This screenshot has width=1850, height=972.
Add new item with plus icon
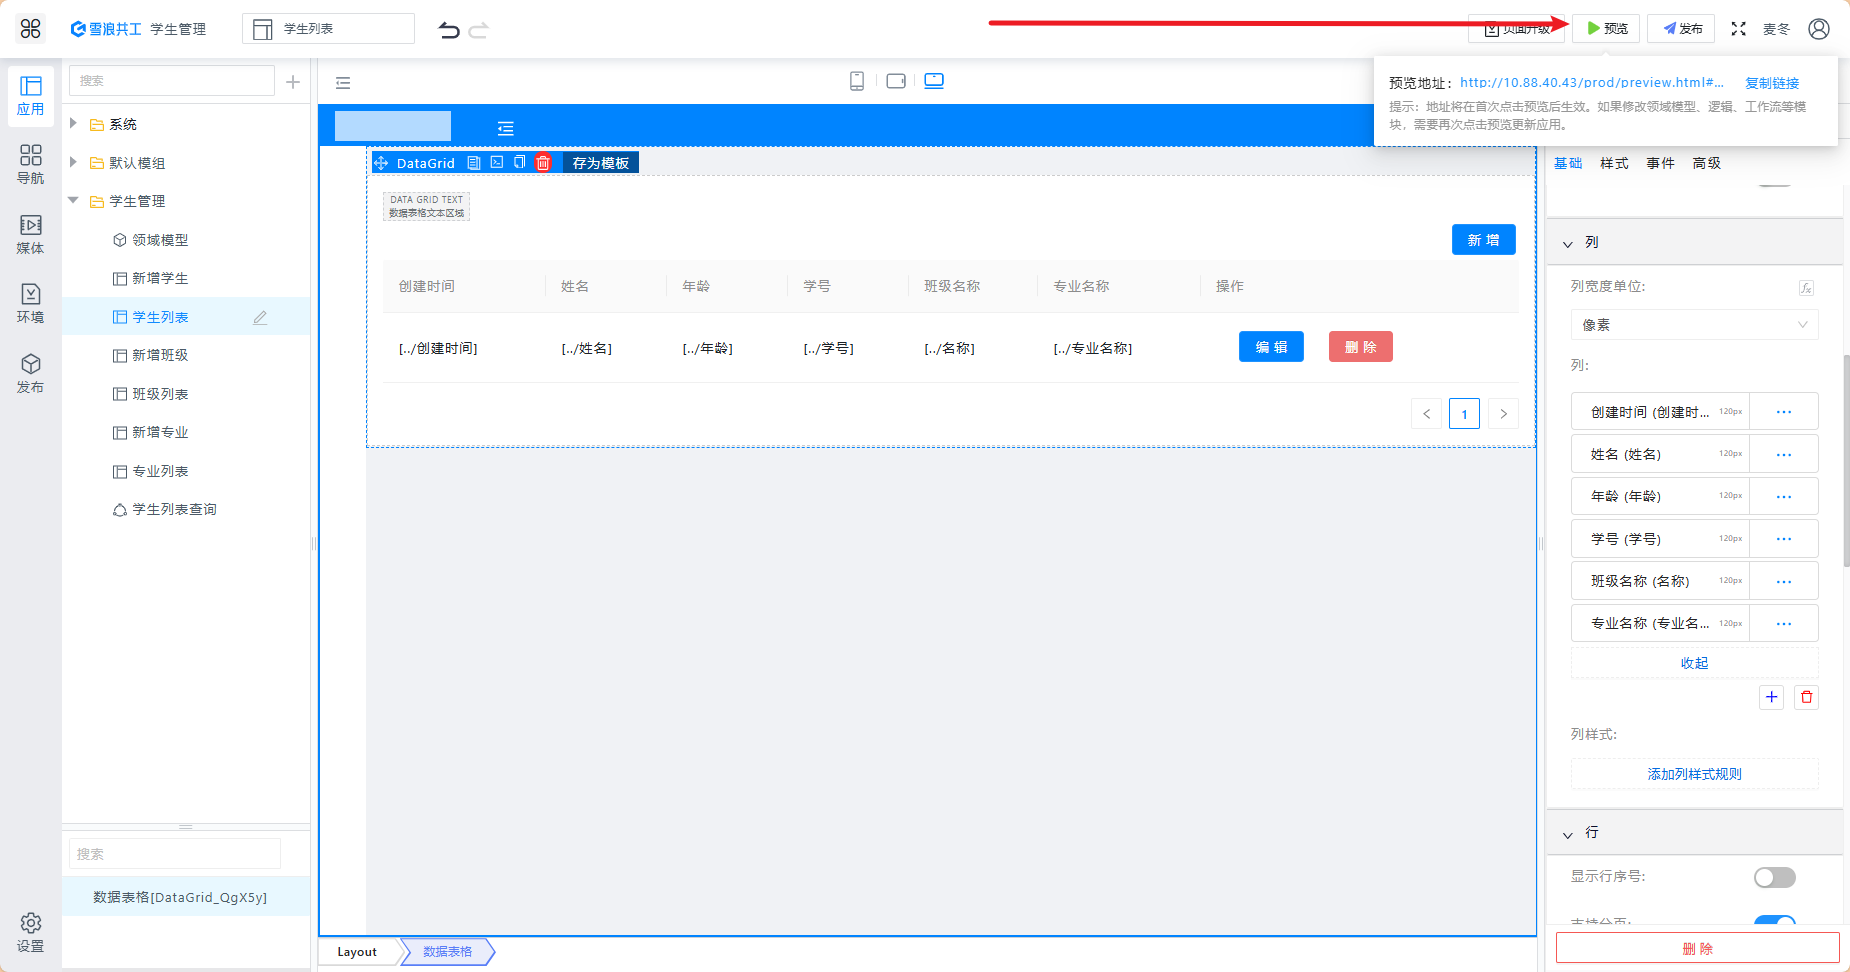point(293,82)
